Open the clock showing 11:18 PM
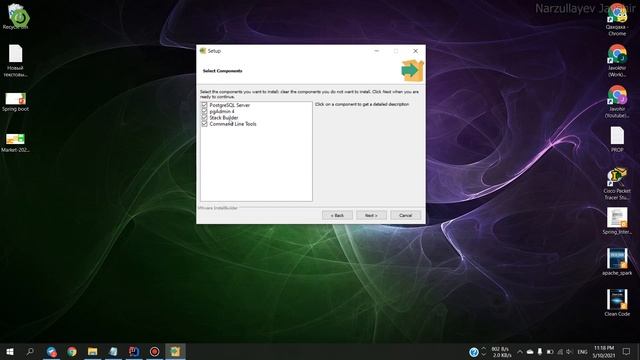 pyautogui.click(x=604, y=352)
